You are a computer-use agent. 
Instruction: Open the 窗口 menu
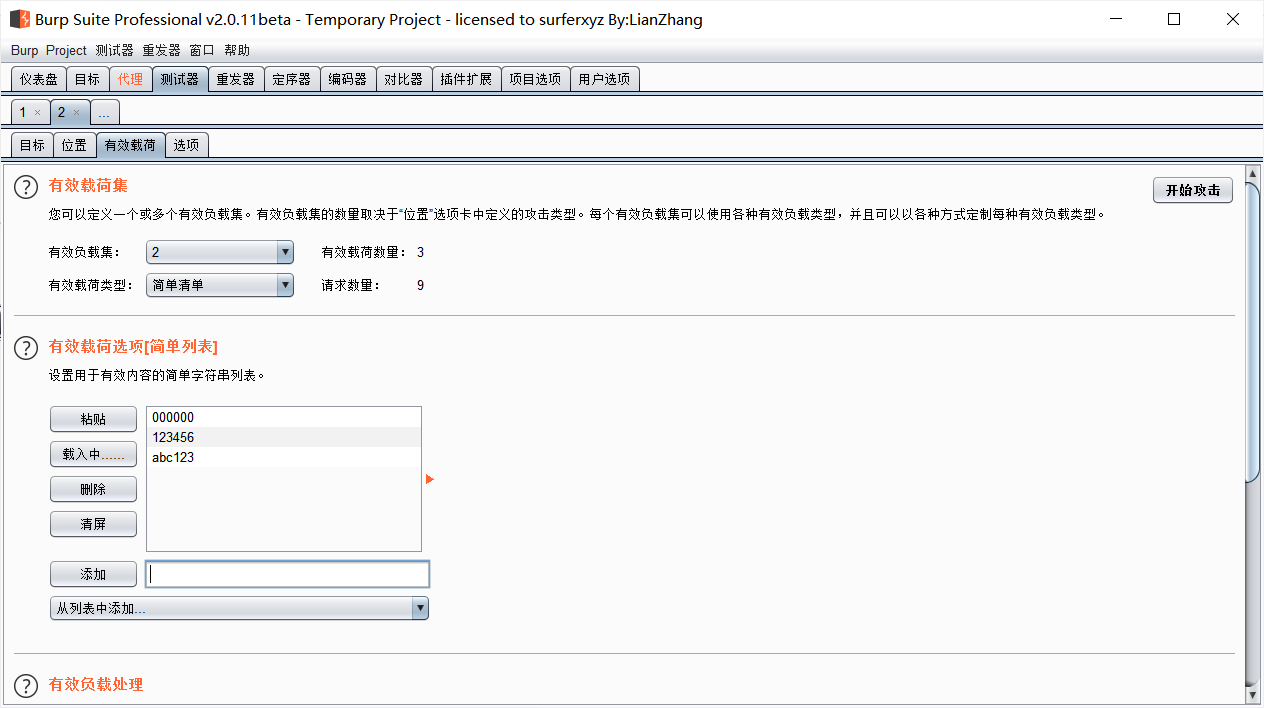point(202,50)
